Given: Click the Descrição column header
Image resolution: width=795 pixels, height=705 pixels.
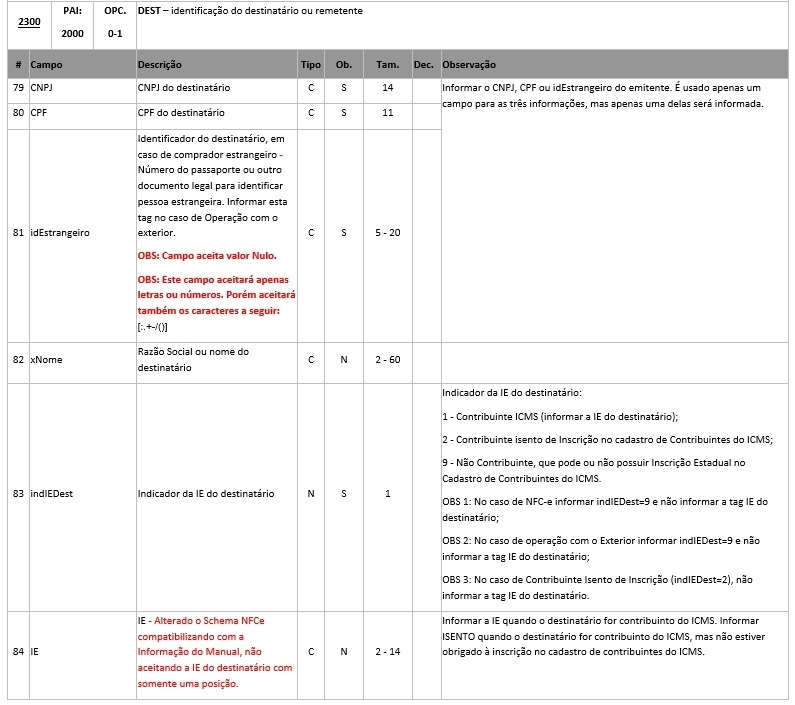Looking at the screenshot, I should (159, 64).
